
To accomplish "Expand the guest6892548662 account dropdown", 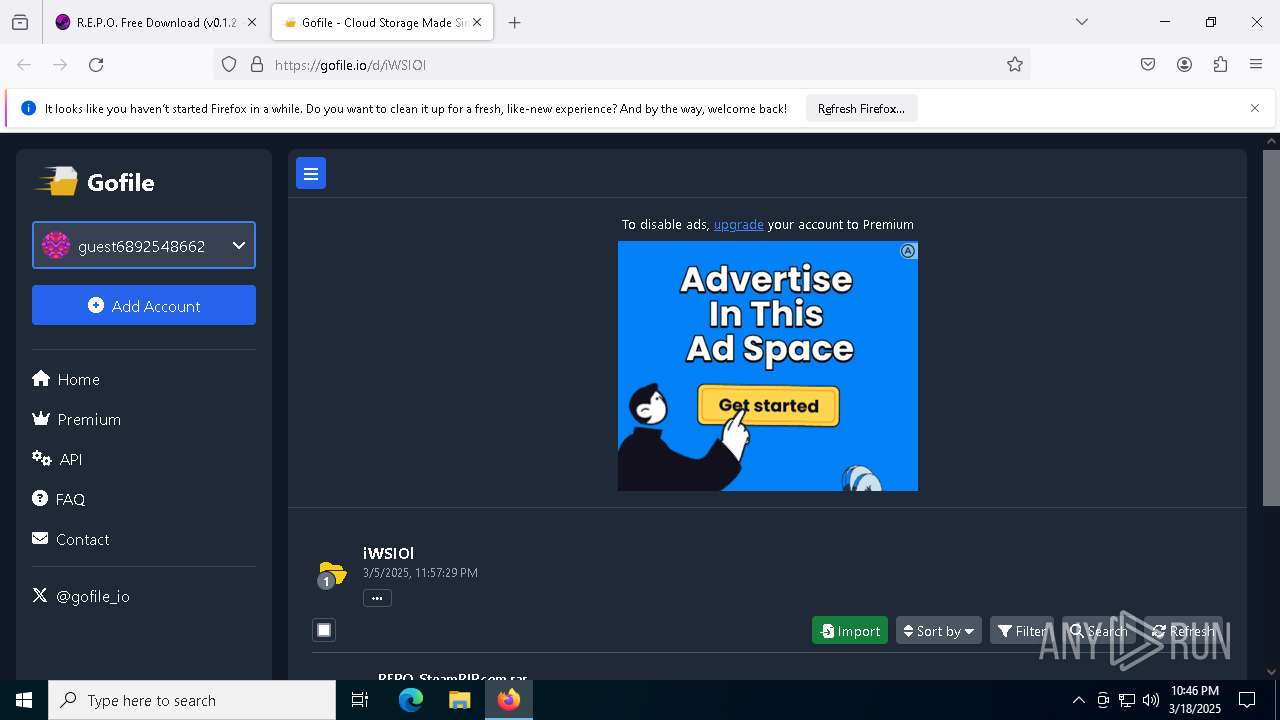I will click(144, 245).
